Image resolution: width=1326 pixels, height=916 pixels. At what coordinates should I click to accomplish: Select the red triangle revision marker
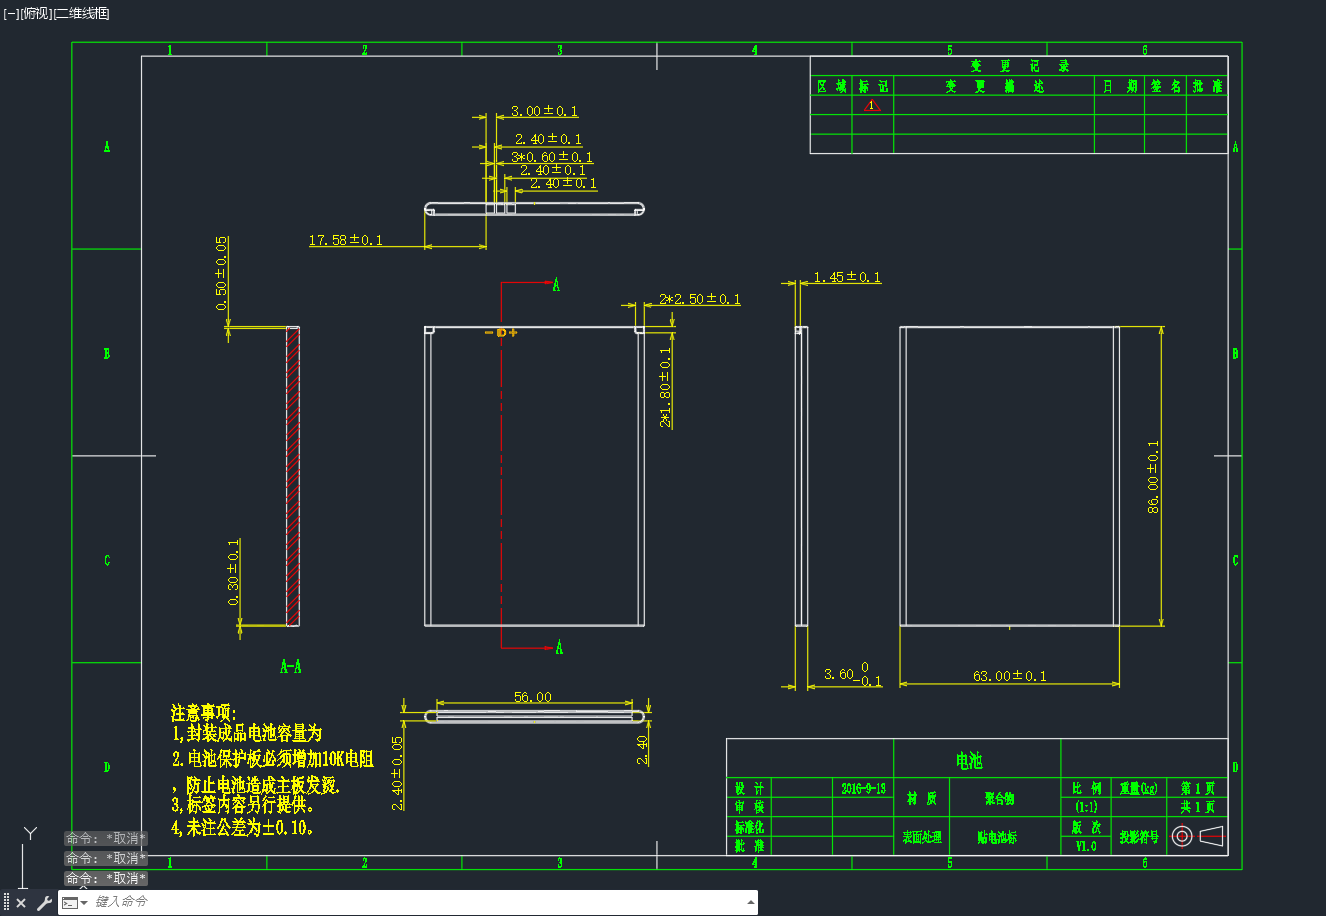click(872, 105)
